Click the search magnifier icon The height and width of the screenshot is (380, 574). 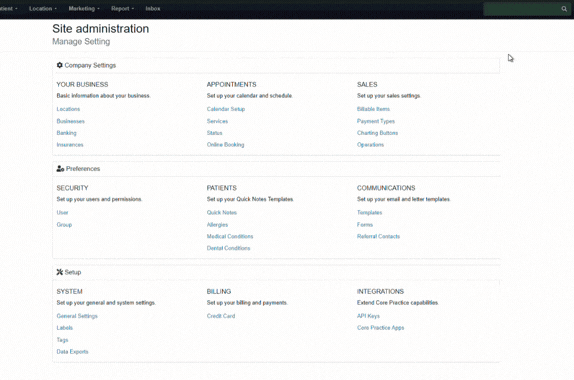point(564,9)
